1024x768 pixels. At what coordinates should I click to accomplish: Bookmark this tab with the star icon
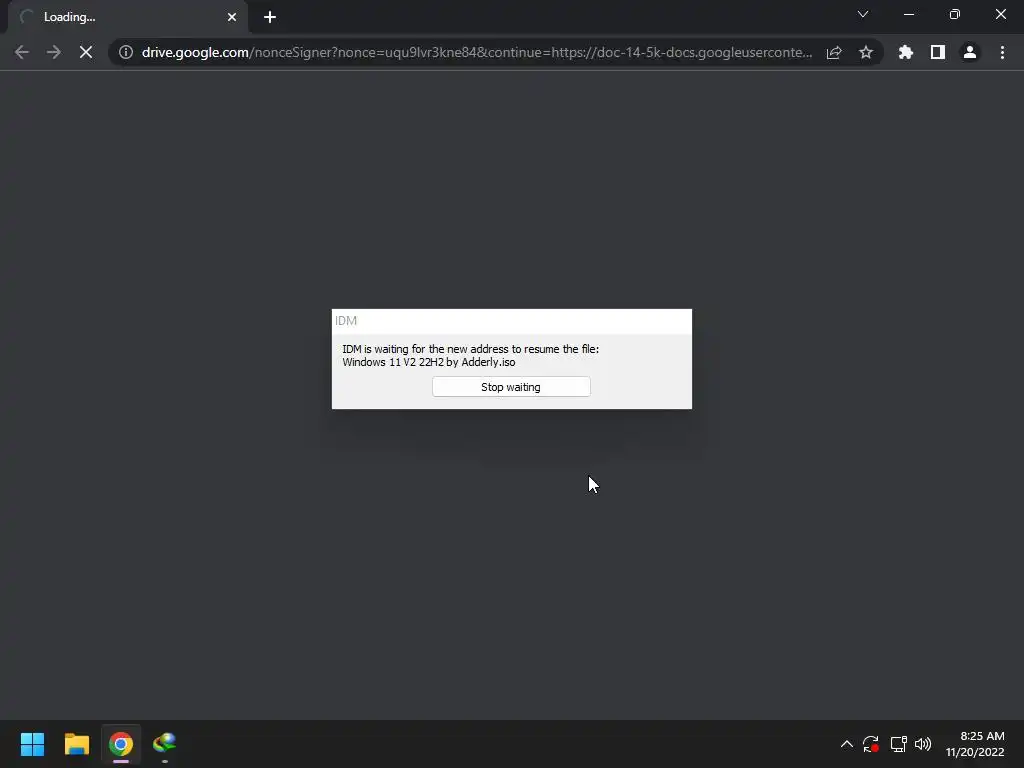866,52
